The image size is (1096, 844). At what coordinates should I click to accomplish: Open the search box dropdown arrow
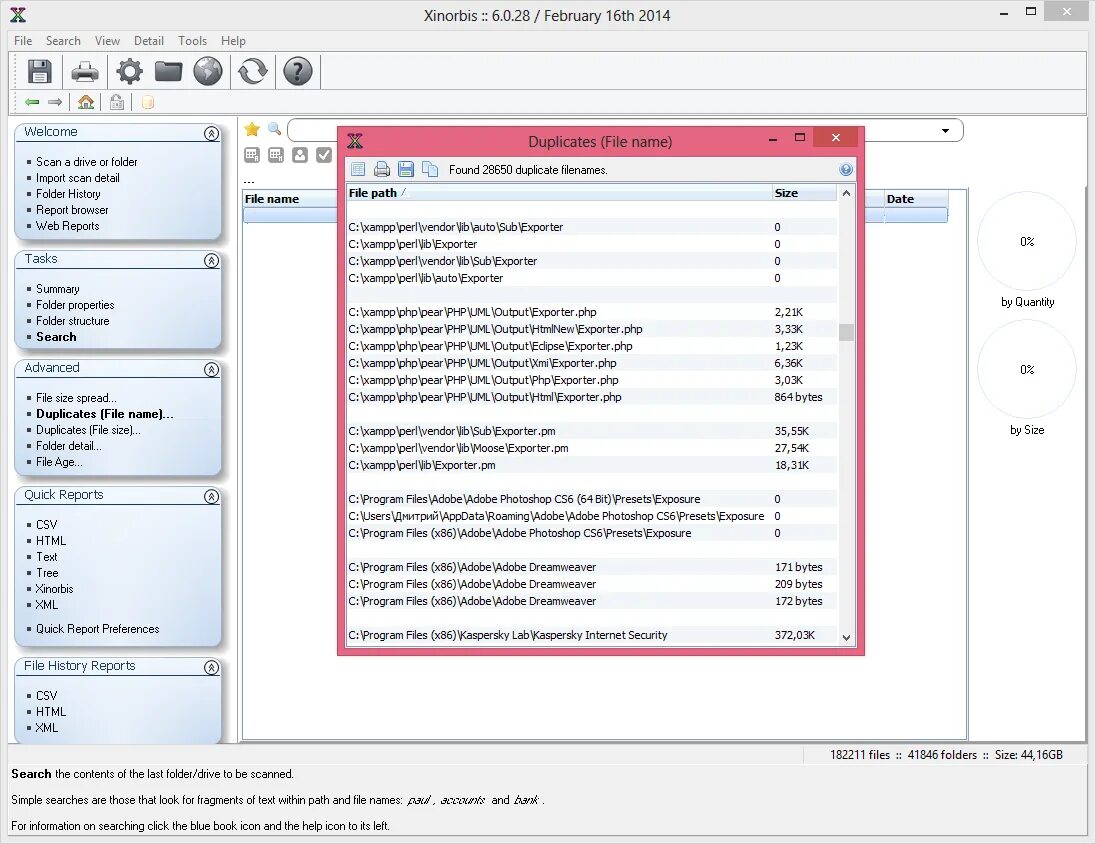945,131
